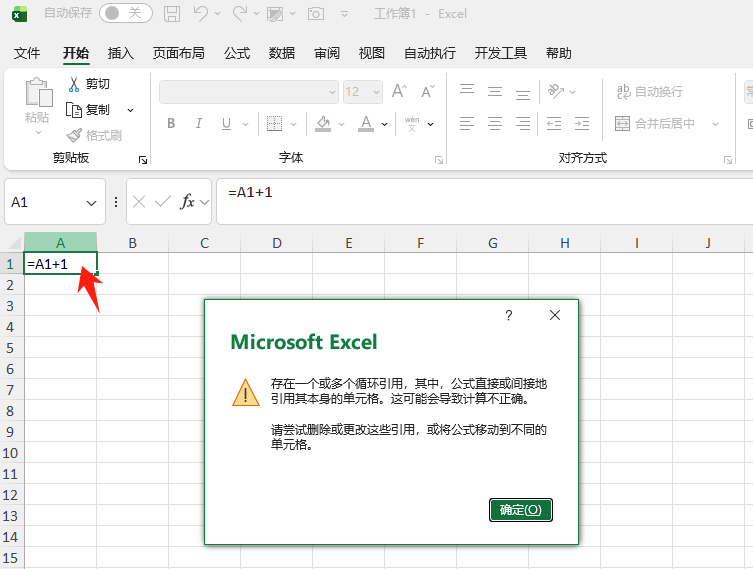Click the Orientation (text angle) icon

556,91
